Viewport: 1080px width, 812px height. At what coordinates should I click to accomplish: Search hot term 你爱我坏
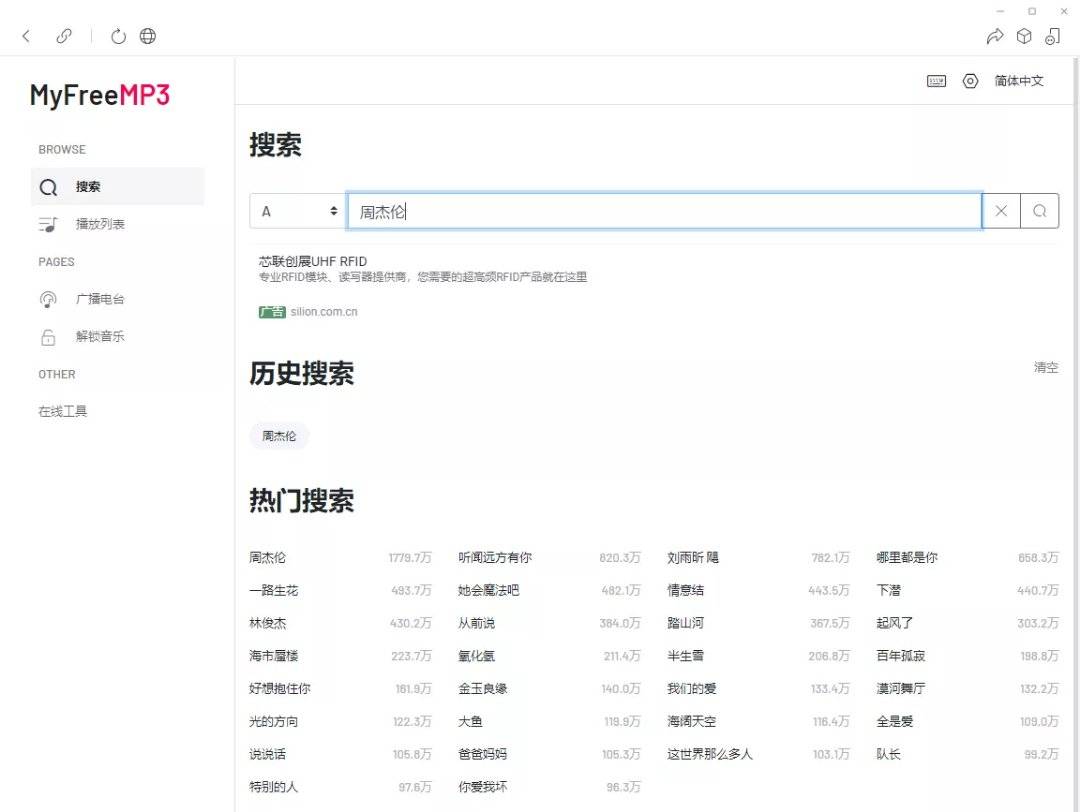point(483,787)
